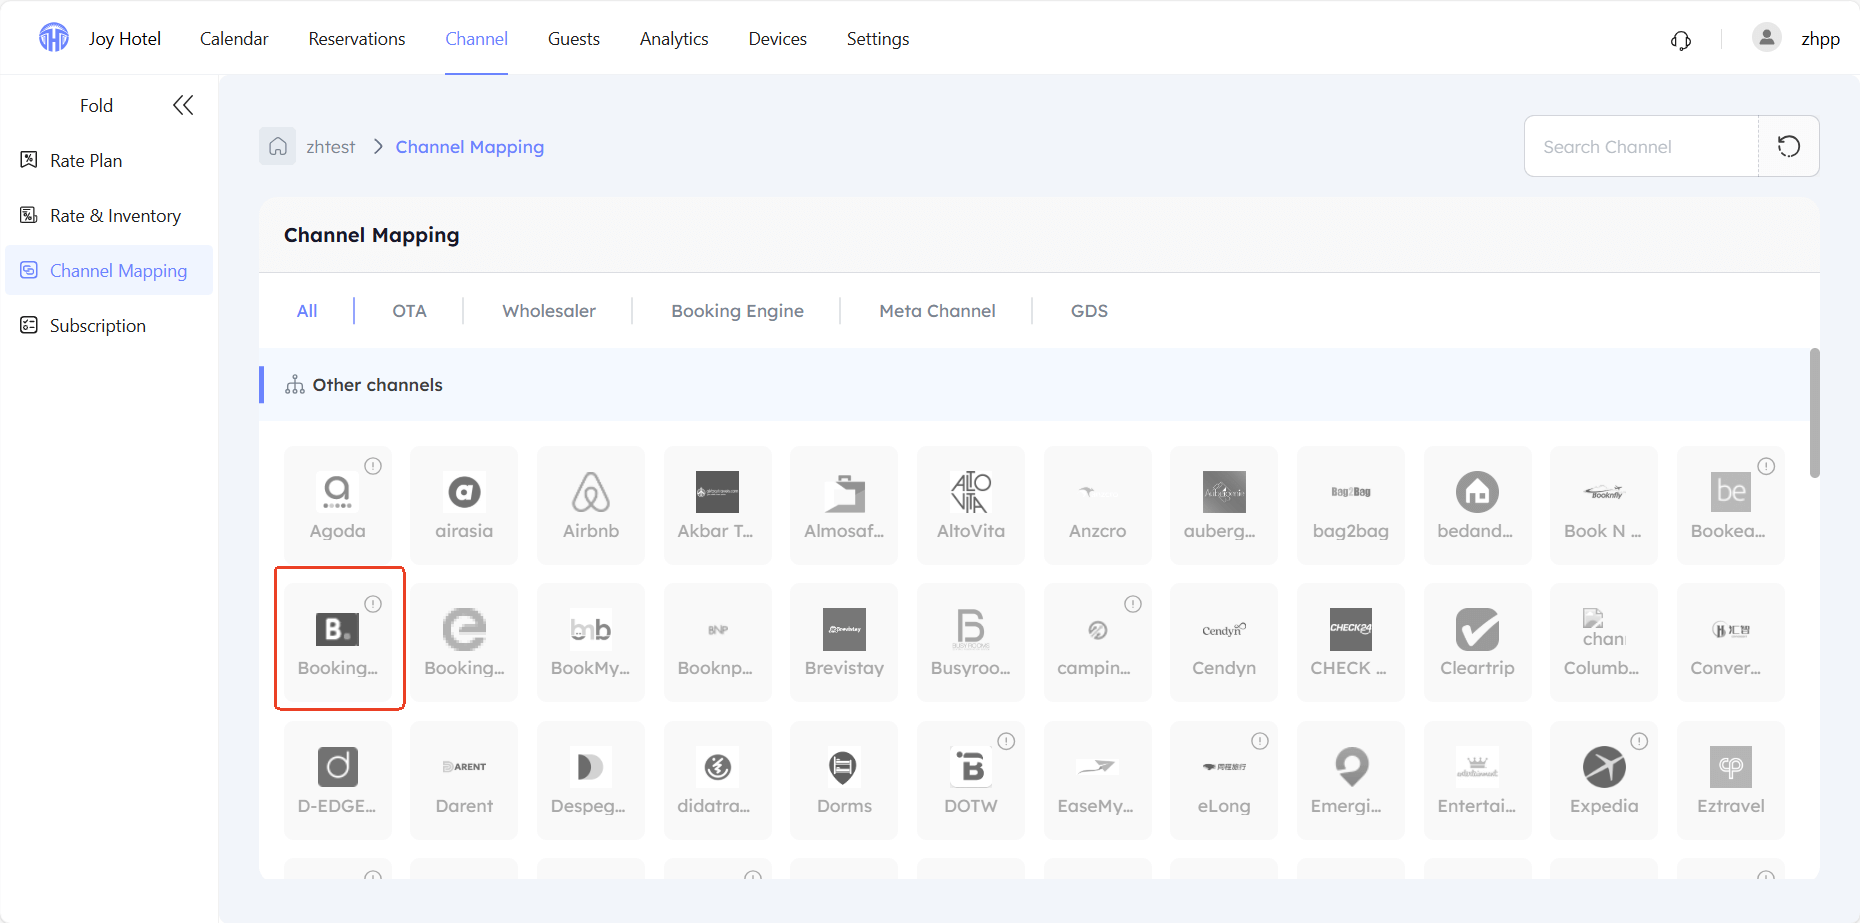Click the refresh icon beside search

click(1789, 147)
